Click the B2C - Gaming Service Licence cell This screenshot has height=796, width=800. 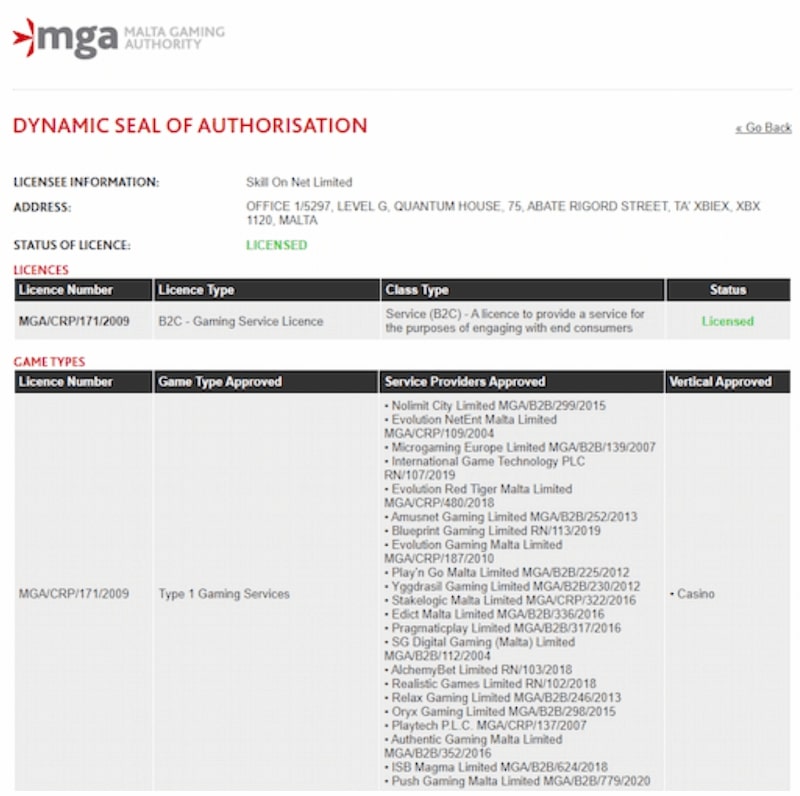point(241,321)
